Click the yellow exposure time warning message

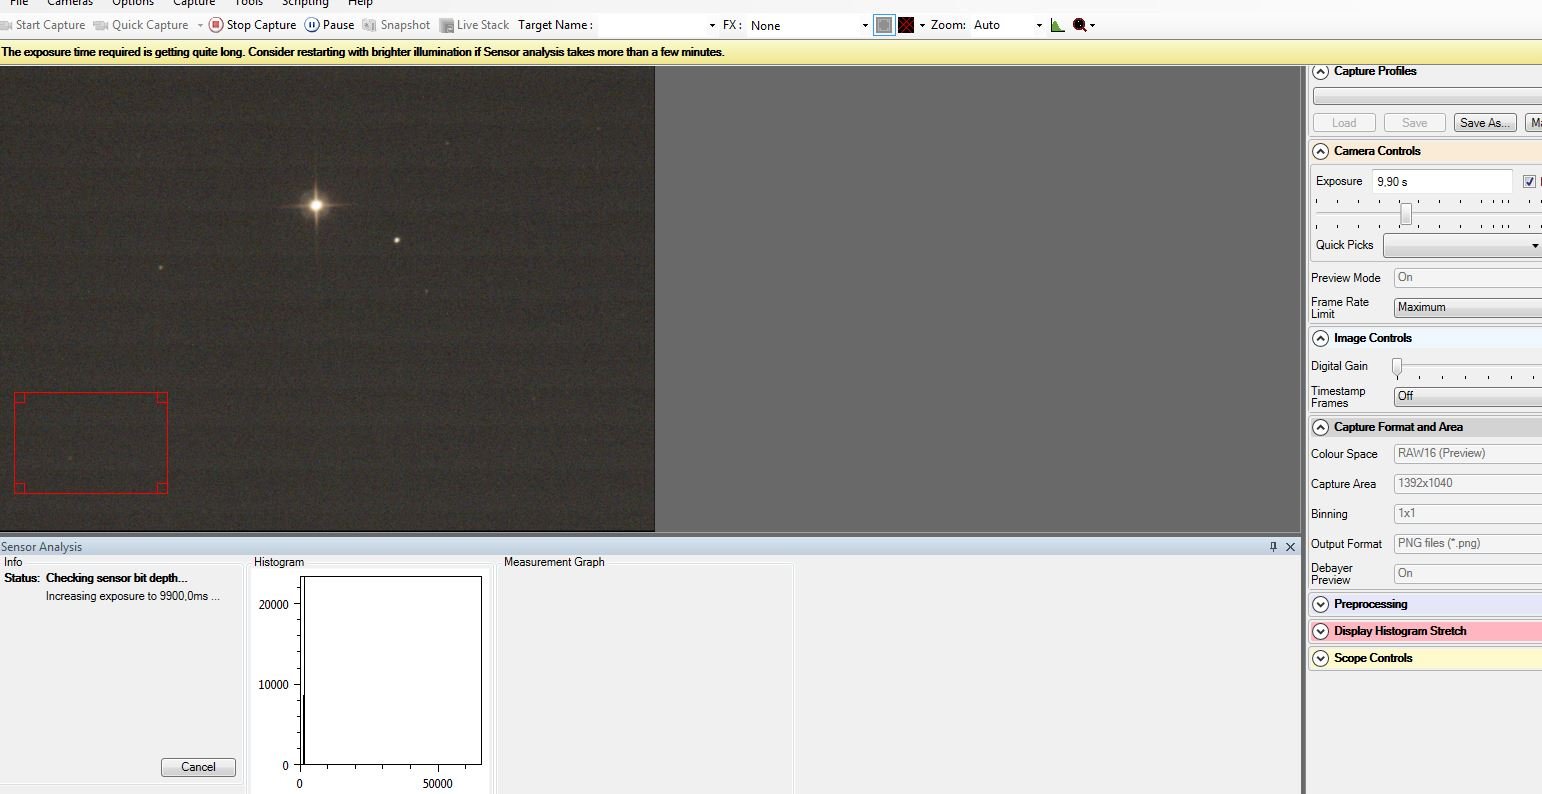(x=363, y=52)
